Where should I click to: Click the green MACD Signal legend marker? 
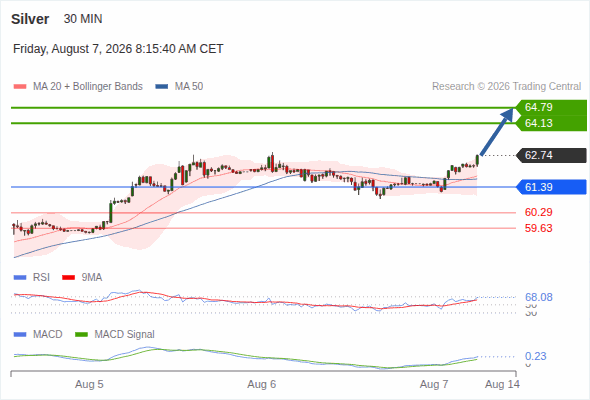[x=81, y=335]
